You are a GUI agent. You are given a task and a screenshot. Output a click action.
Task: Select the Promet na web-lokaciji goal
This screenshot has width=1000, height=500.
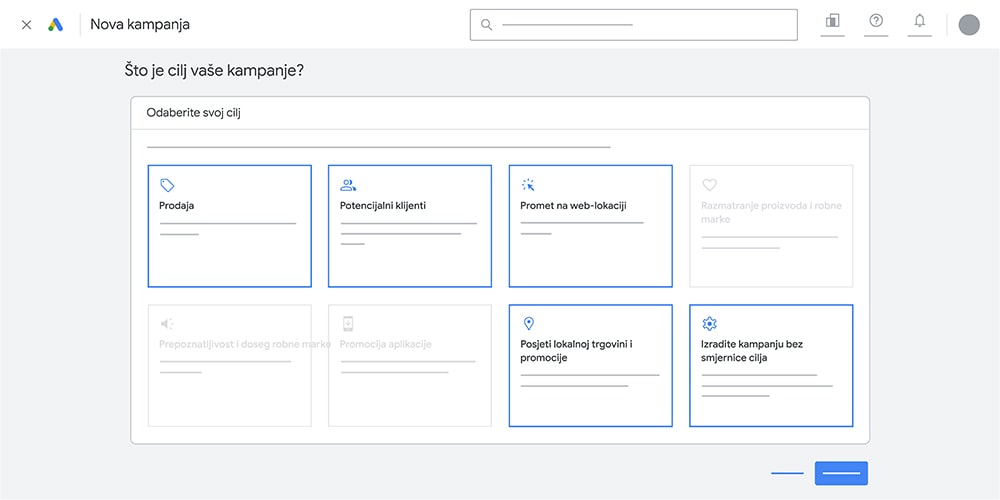coord(590,226)
